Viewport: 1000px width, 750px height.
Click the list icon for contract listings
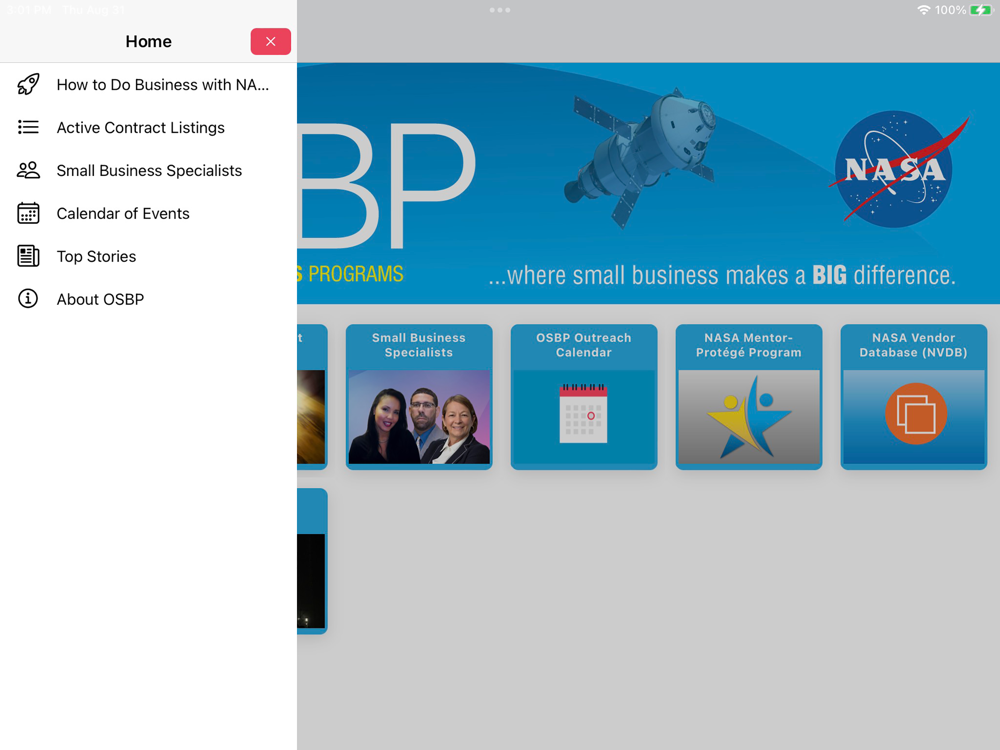[x=28, y=128]
